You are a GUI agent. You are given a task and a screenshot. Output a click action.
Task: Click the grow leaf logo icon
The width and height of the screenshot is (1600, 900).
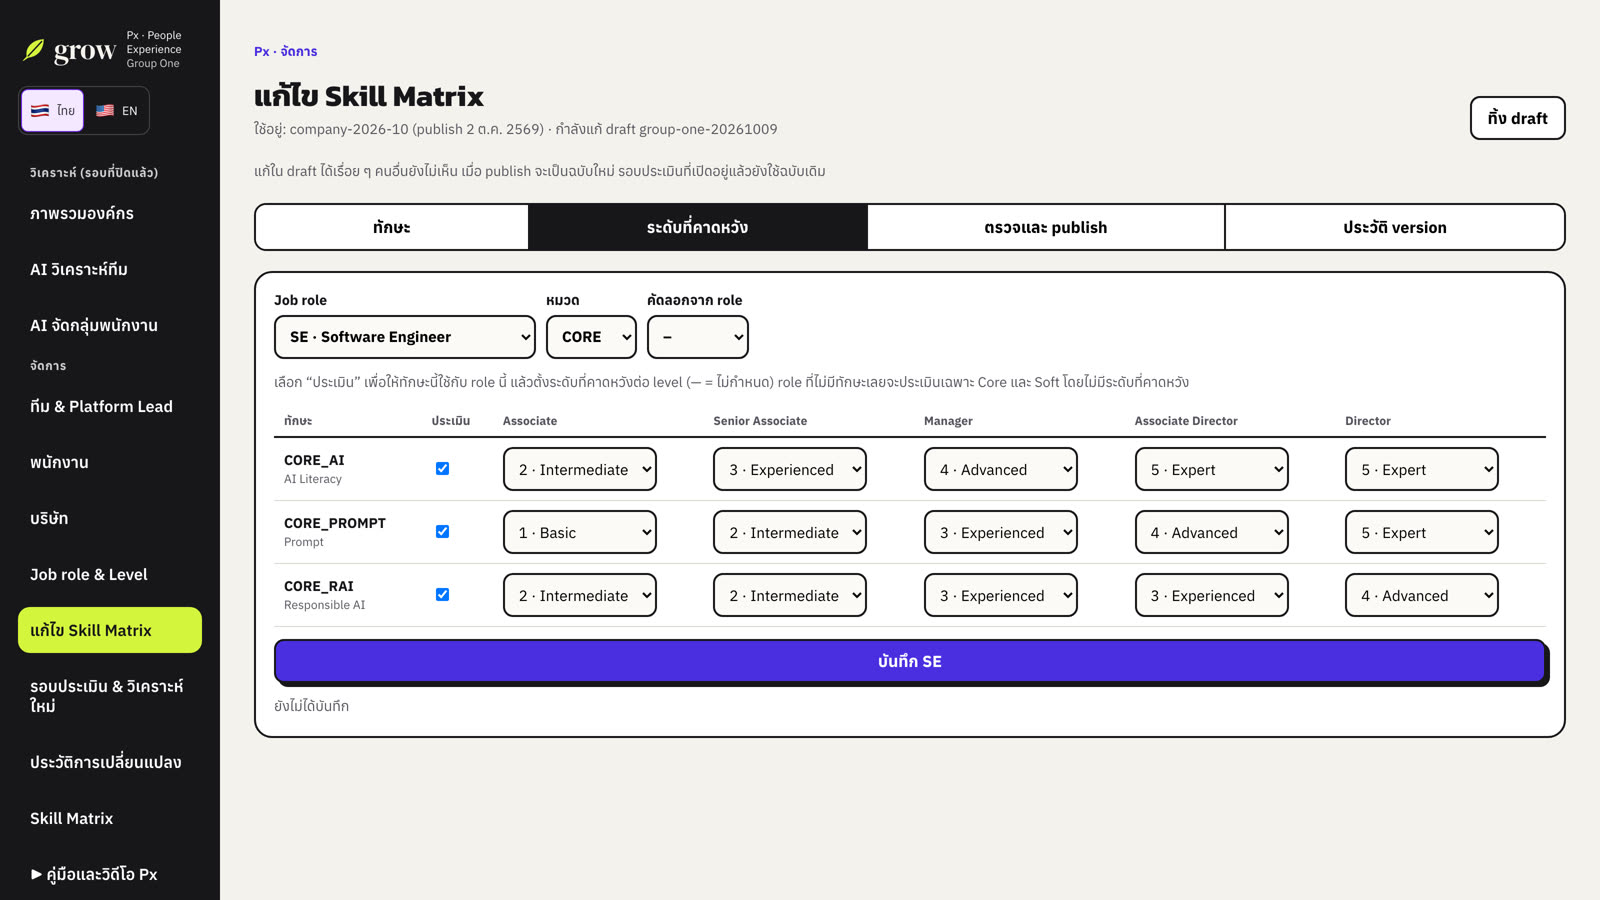[x=34, y=50]
